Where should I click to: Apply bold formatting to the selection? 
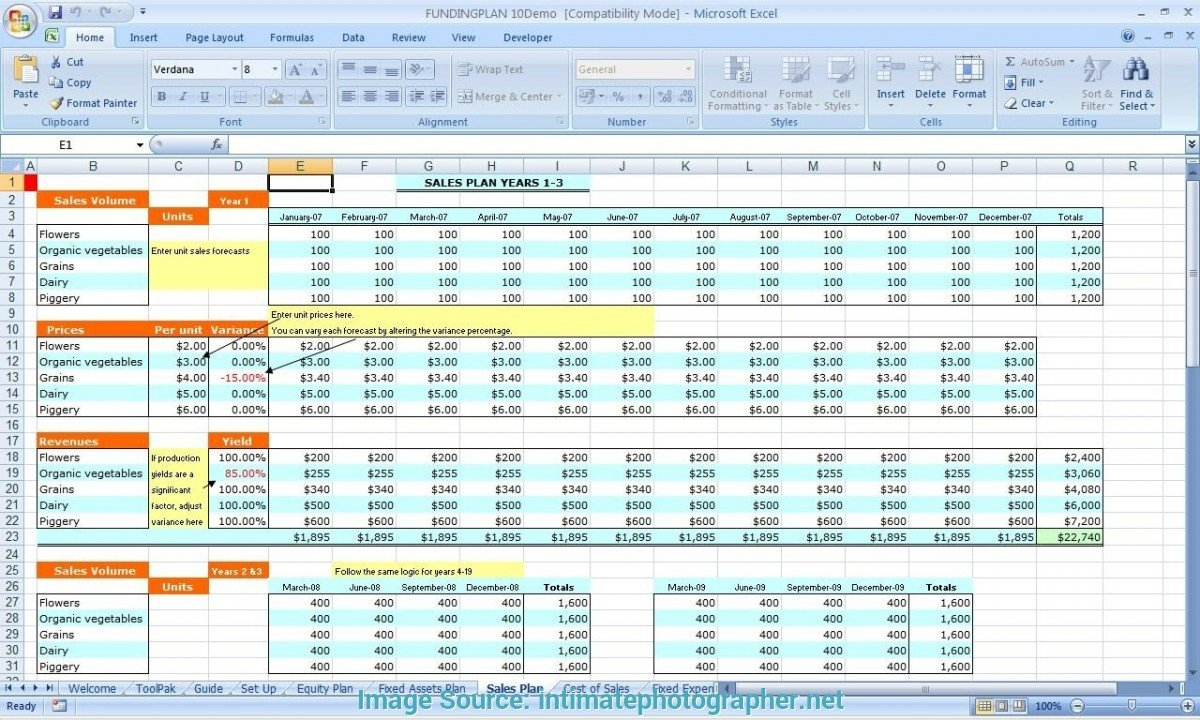click(x=161, y=95)
